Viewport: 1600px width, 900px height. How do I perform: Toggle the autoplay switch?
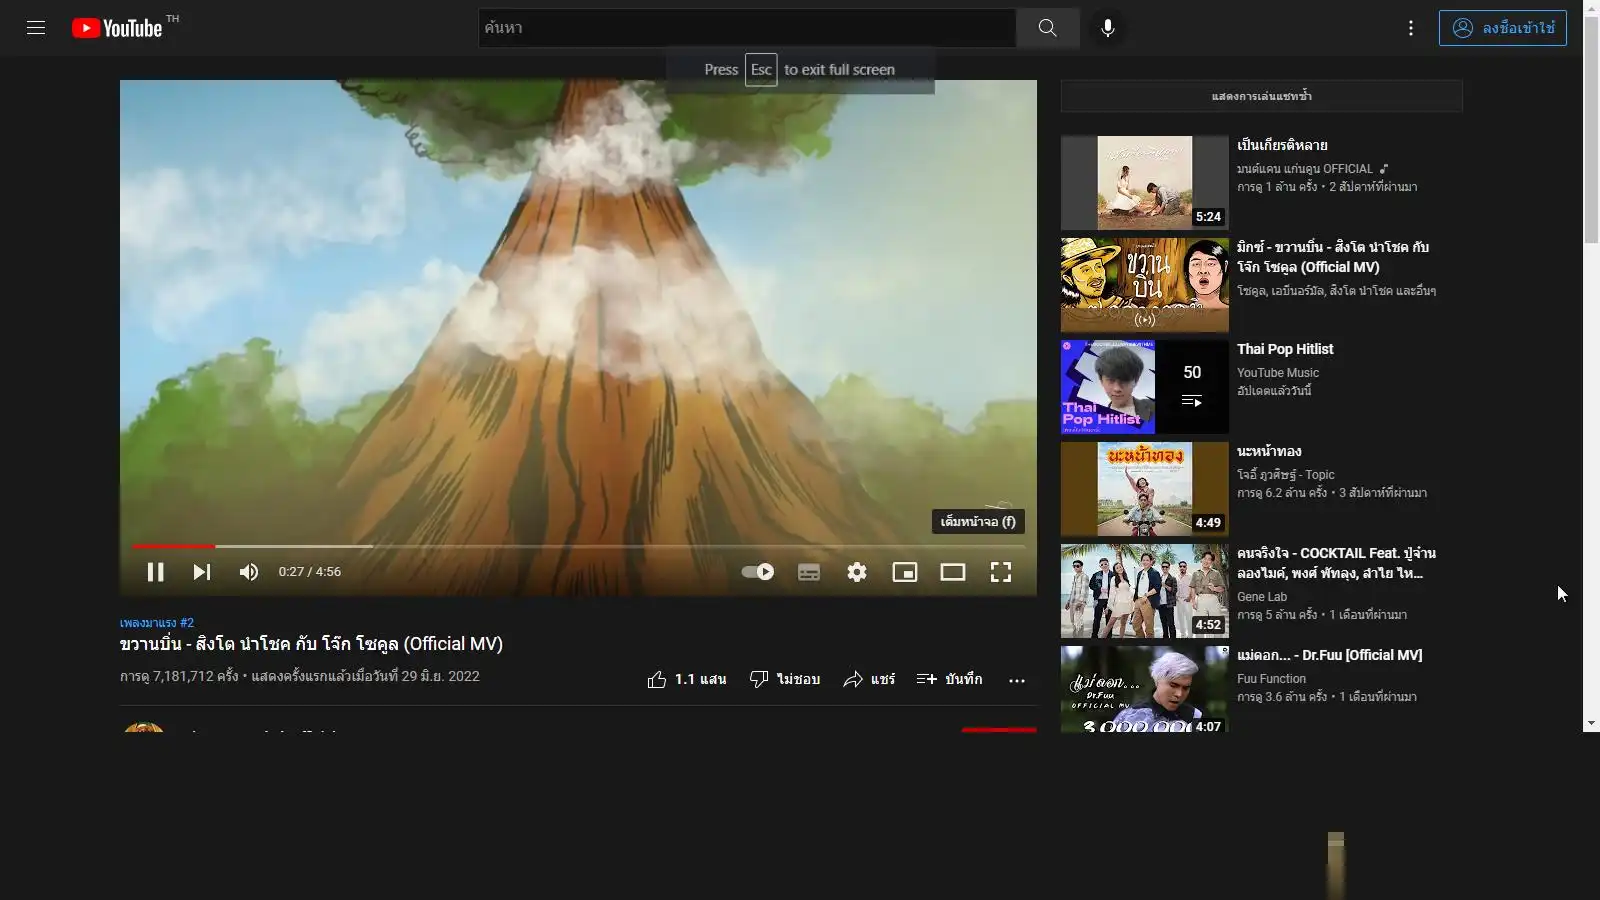[x=758, y=572]
